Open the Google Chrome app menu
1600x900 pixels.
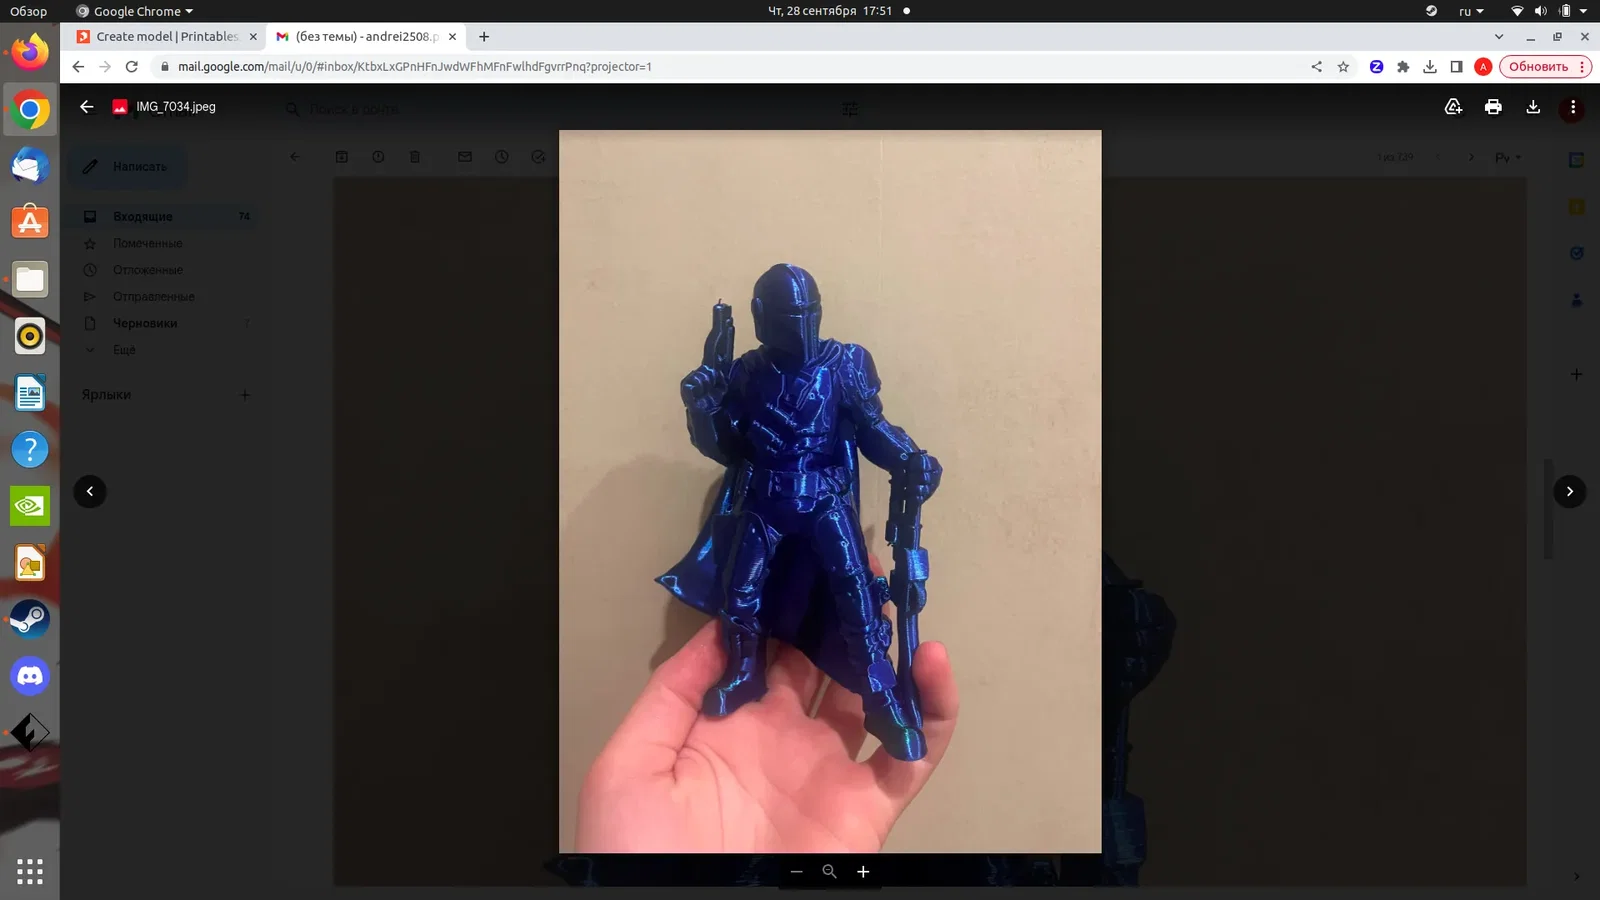pos(135,11)
